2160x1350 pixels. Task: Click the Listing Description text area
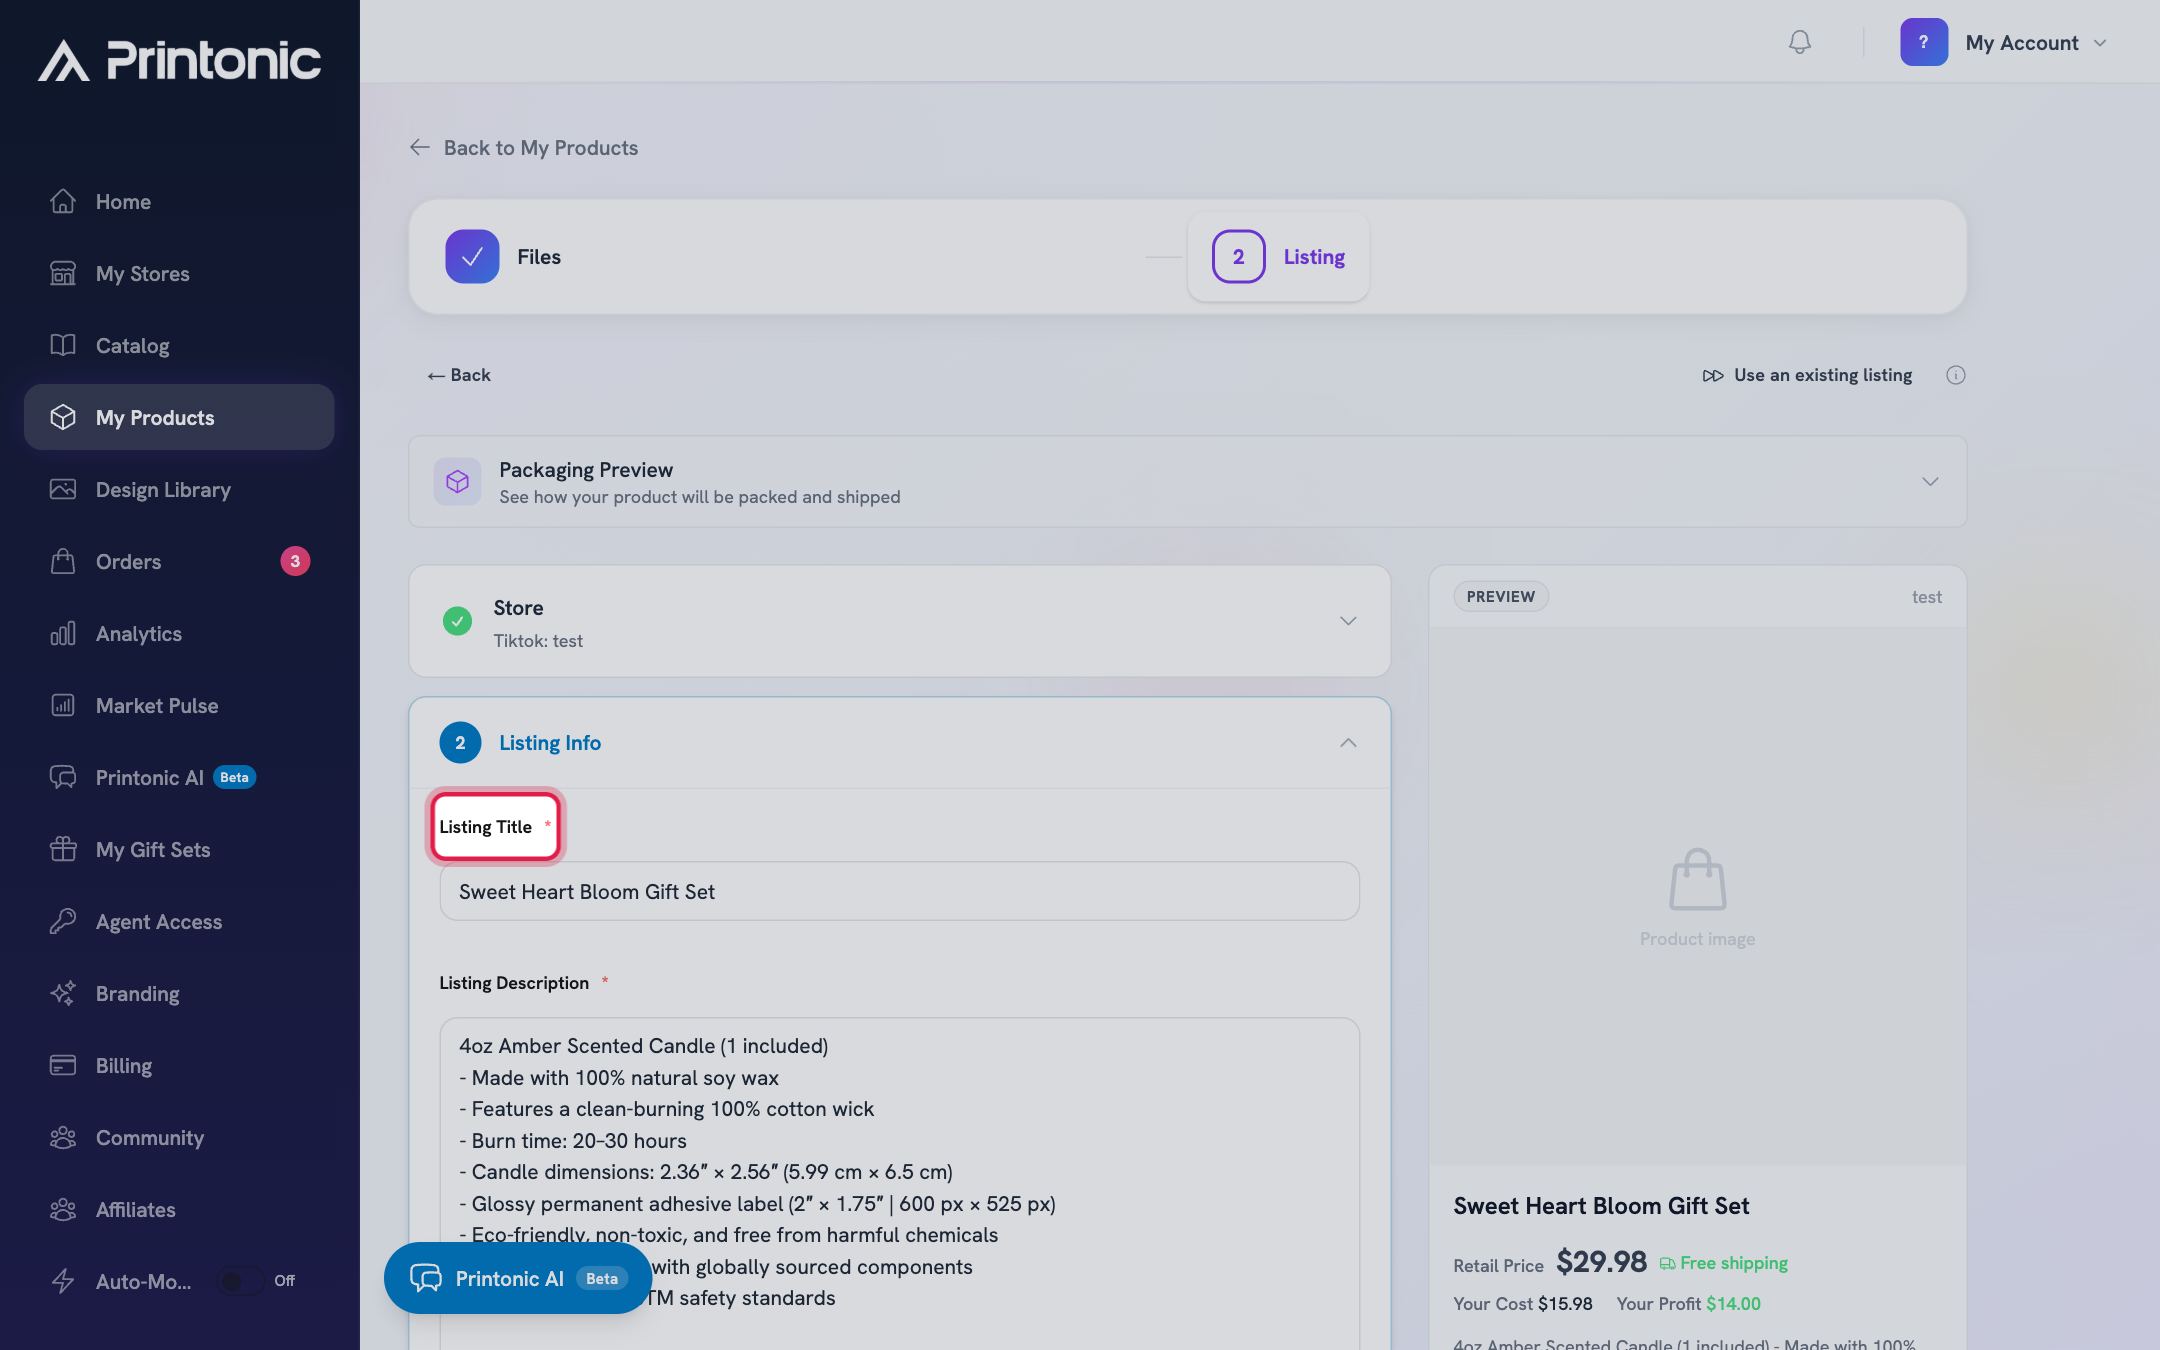pos(899,1184)
